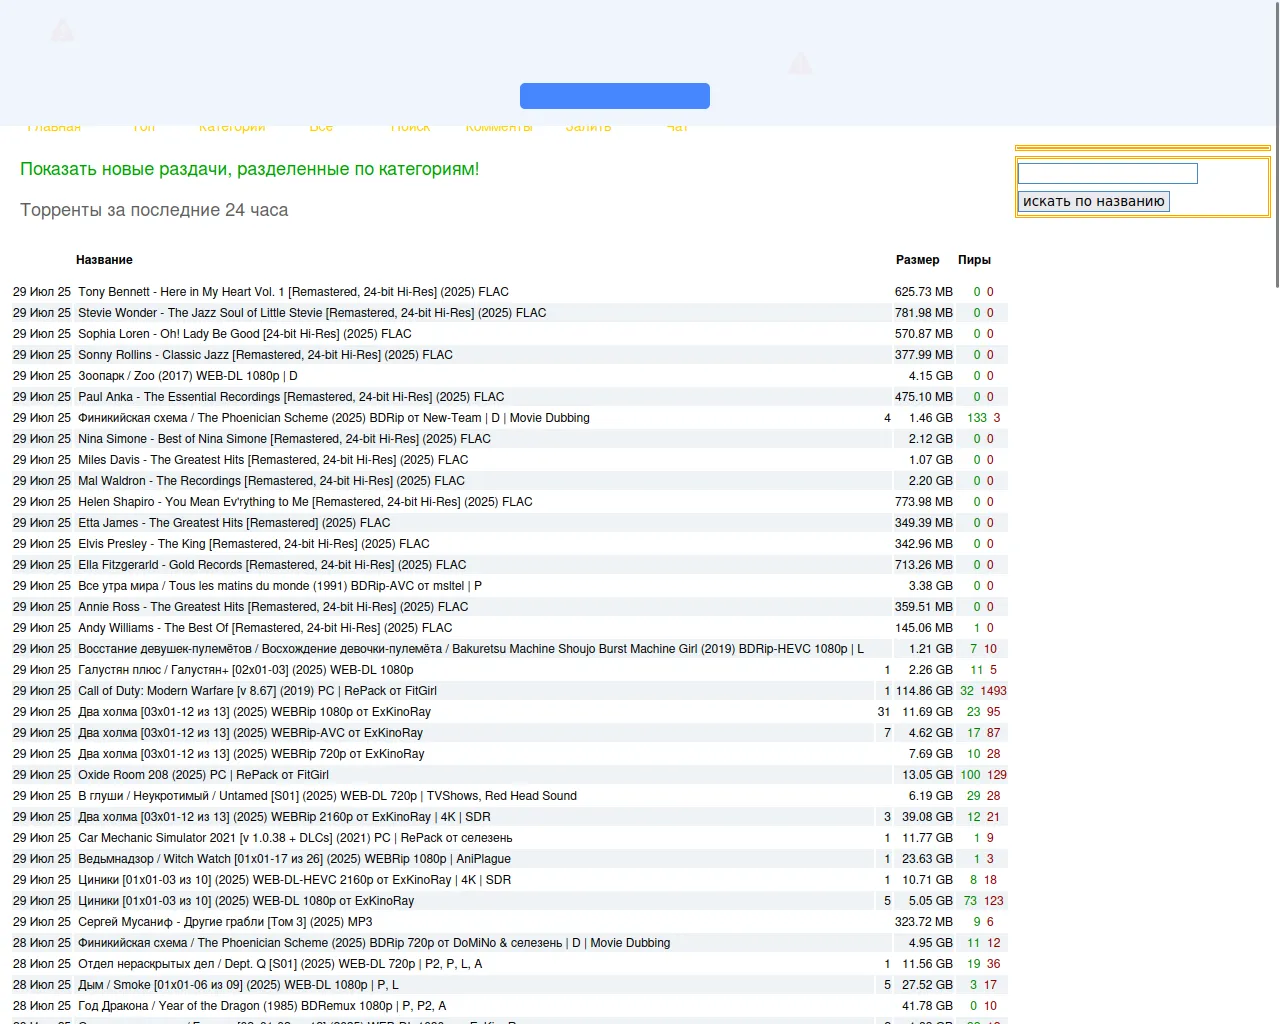Go to the Главная menu item

[x=53, y=127]
